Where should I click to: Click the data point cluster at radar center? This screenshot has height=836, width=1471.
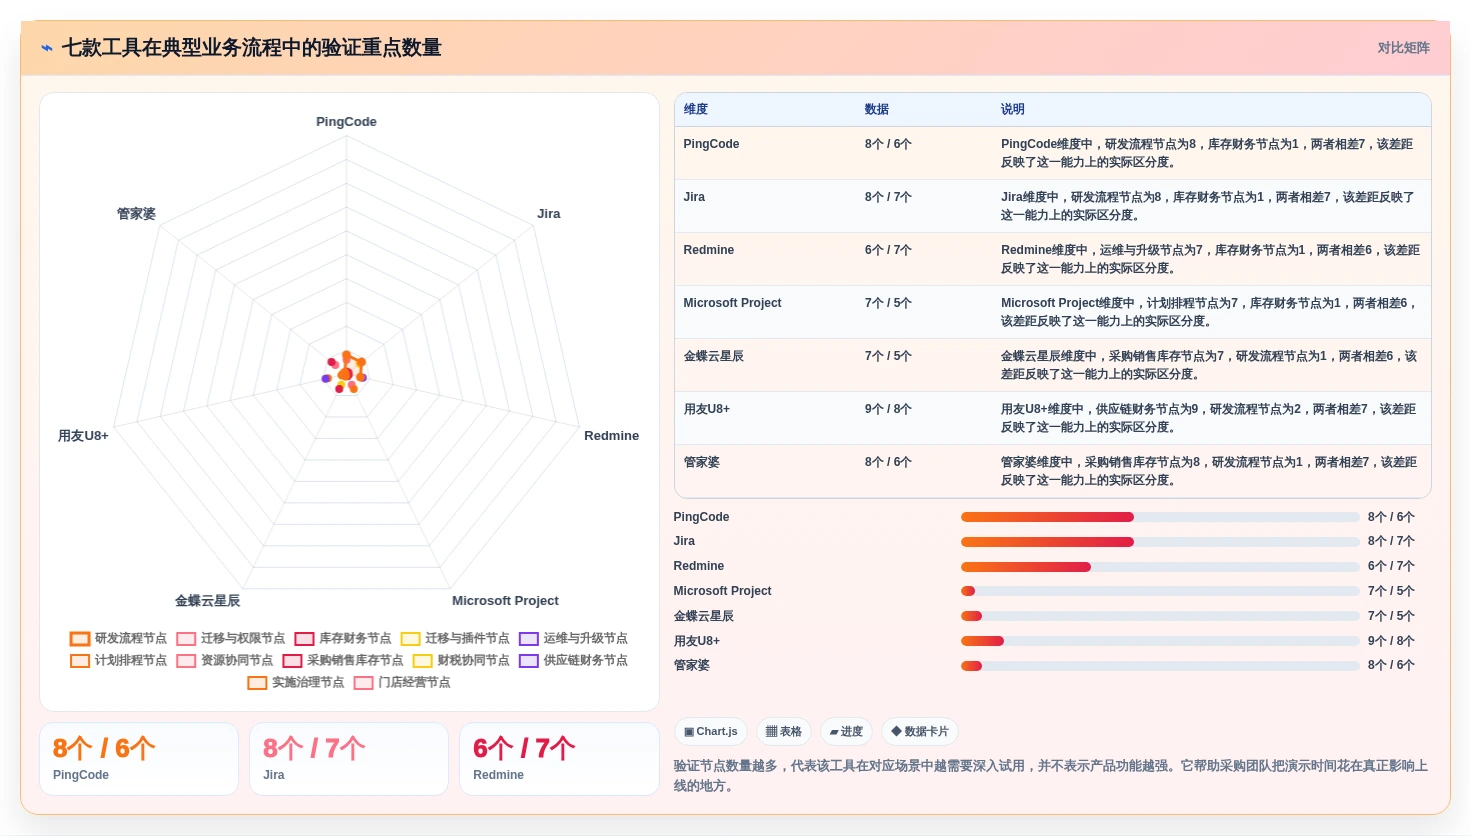pos(345,373)
